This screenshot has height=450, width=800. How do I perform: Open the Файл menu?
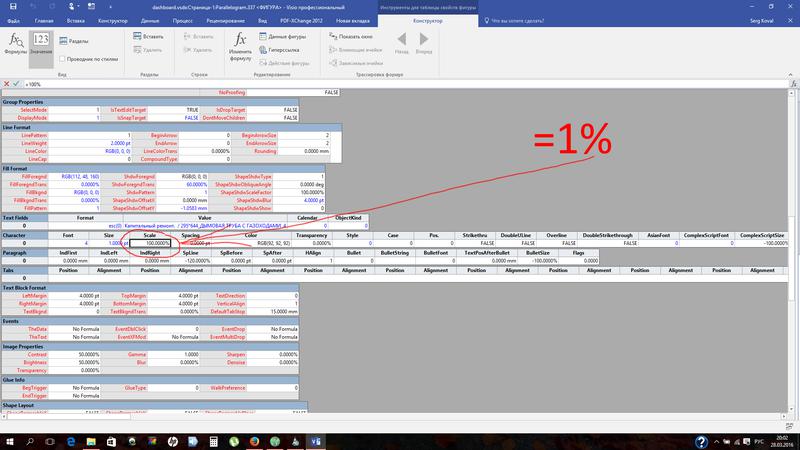tap(14, 20)
